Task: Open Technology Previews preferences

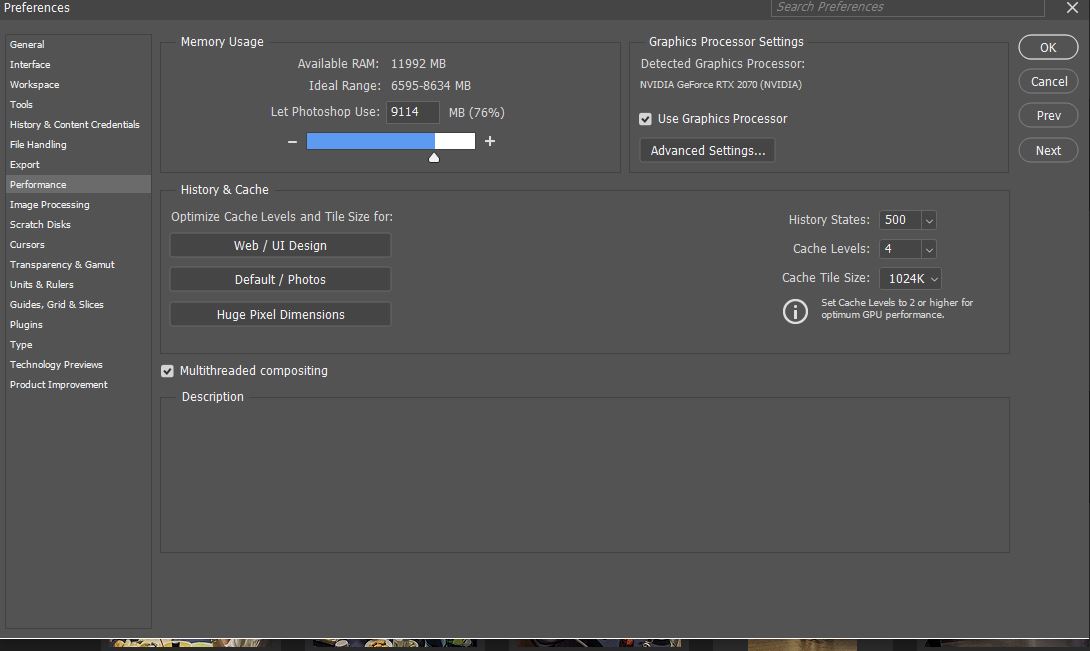Action: click(55, 364)
